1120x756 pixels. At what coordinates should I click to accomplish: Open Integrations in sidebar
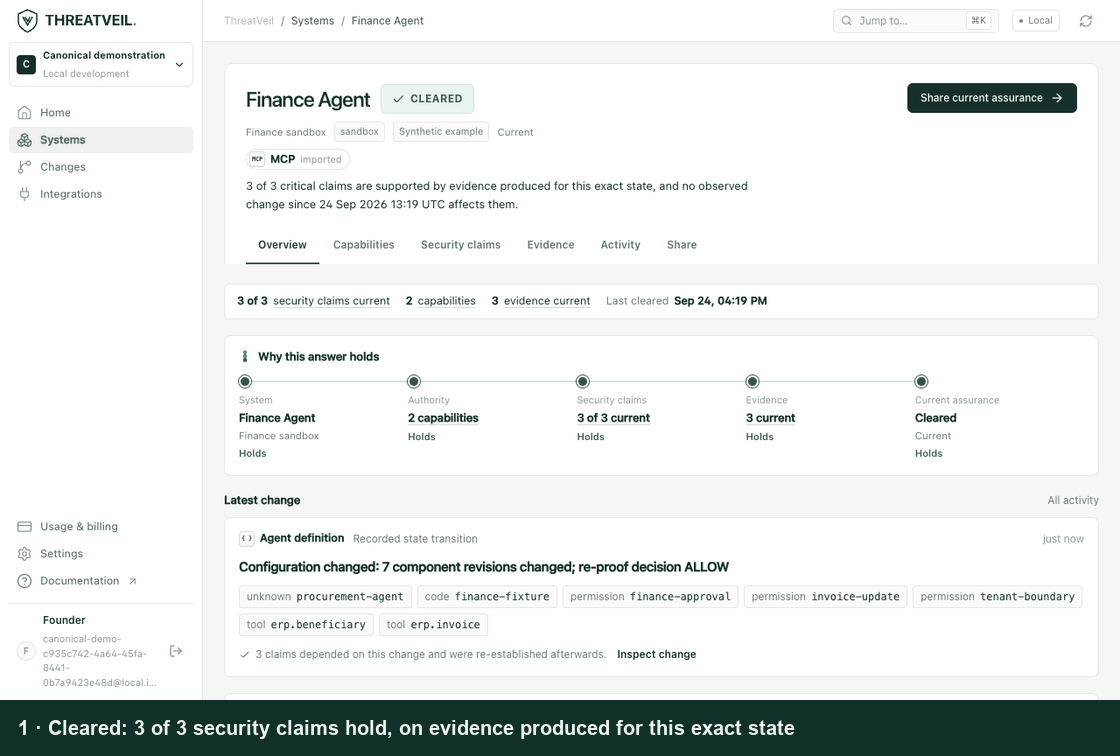(x=101, y=194)
